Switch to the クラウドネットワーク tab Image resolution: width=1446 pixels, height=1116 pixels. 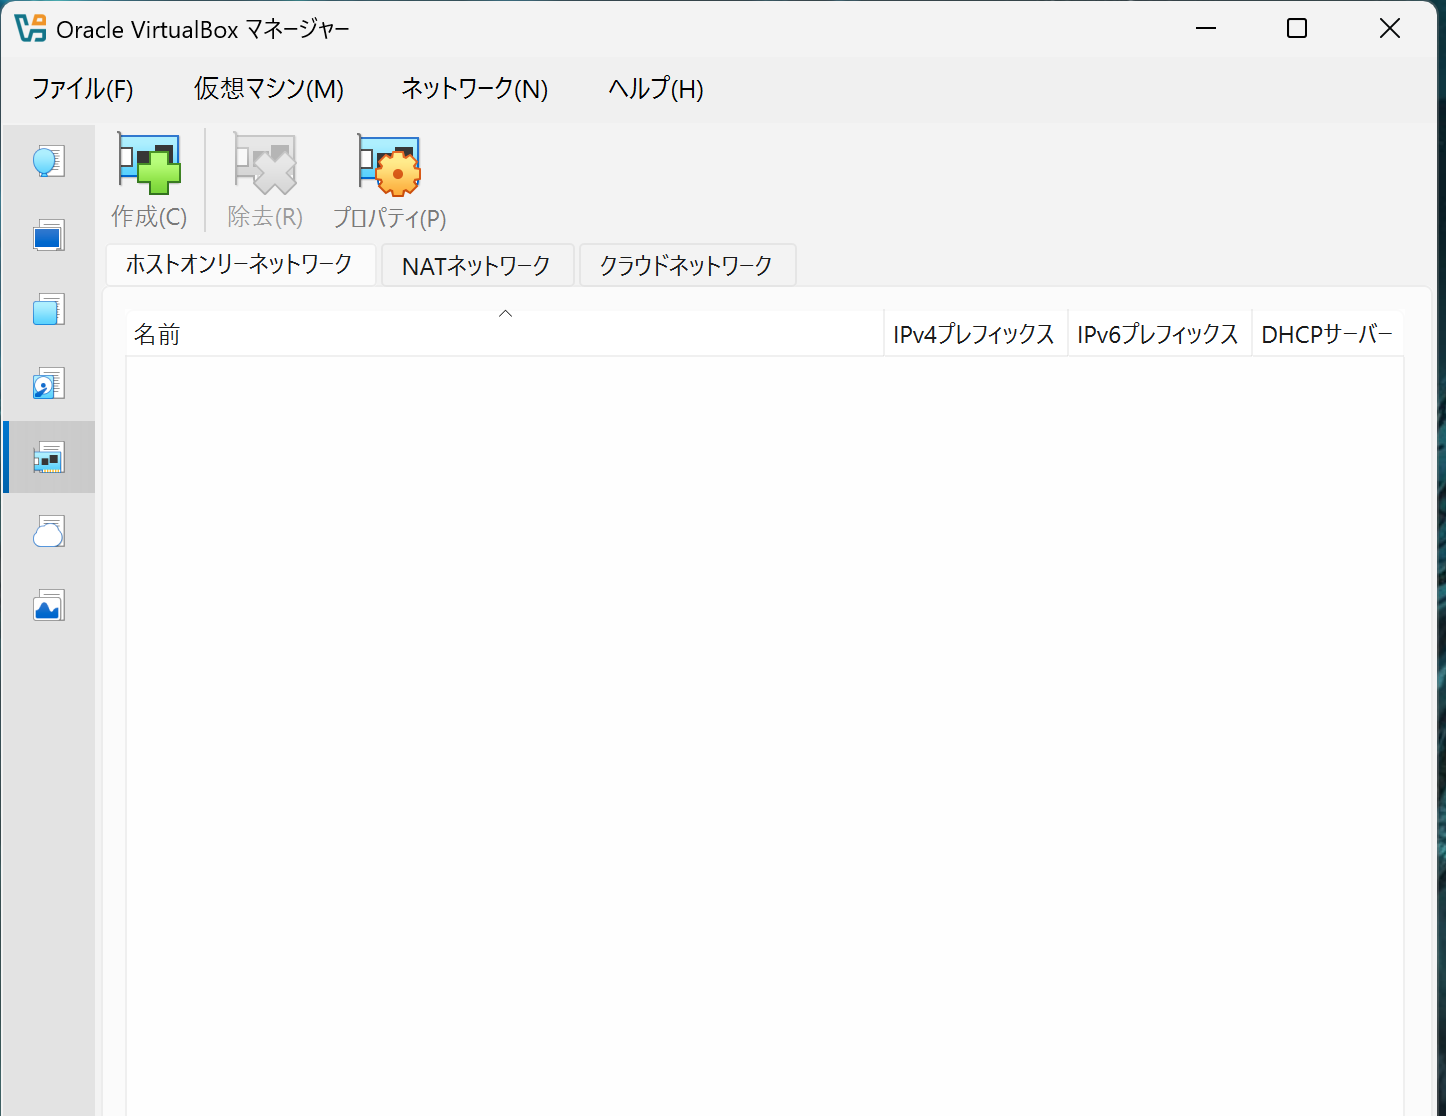(x=687, y=265)
